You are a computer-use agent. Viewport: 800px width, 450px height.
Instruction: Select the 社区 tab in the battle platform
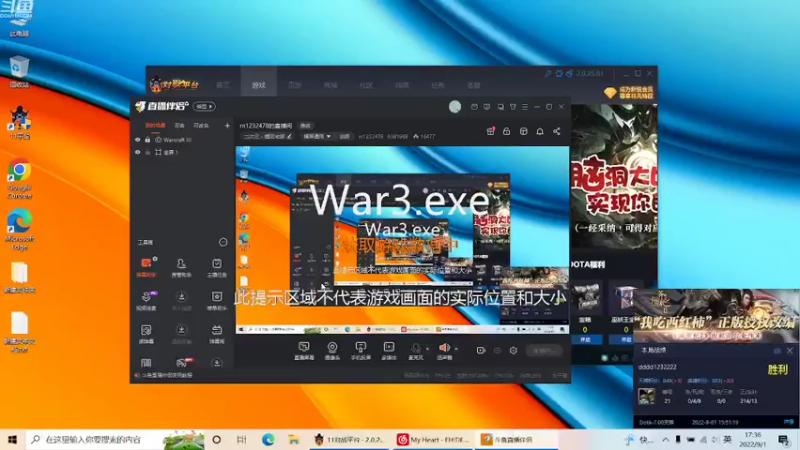[366, 85]
